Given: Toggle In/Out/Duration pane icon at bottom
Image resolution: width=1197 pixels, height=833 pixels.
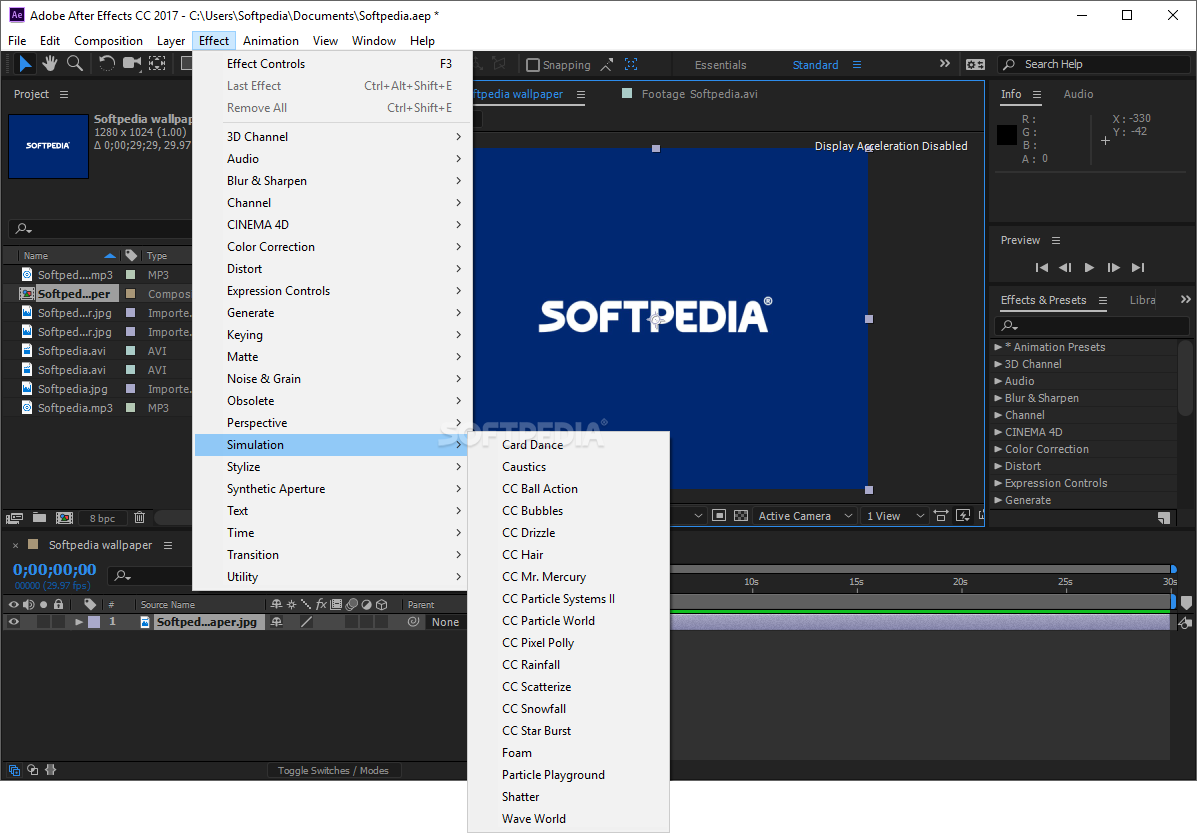Looking at the screenshot, I should [51, 770].
